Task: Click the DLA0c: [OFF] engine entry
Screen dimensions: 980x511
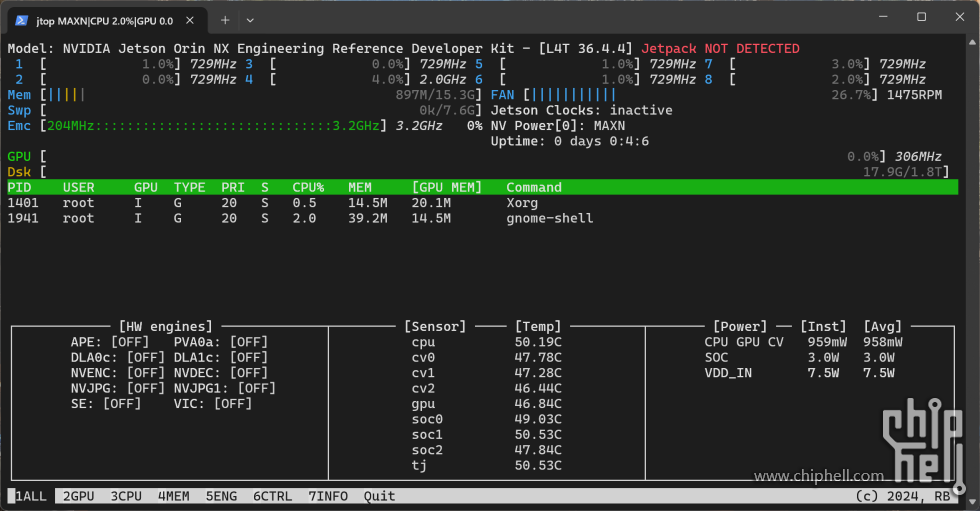Action: coord(118,357)
